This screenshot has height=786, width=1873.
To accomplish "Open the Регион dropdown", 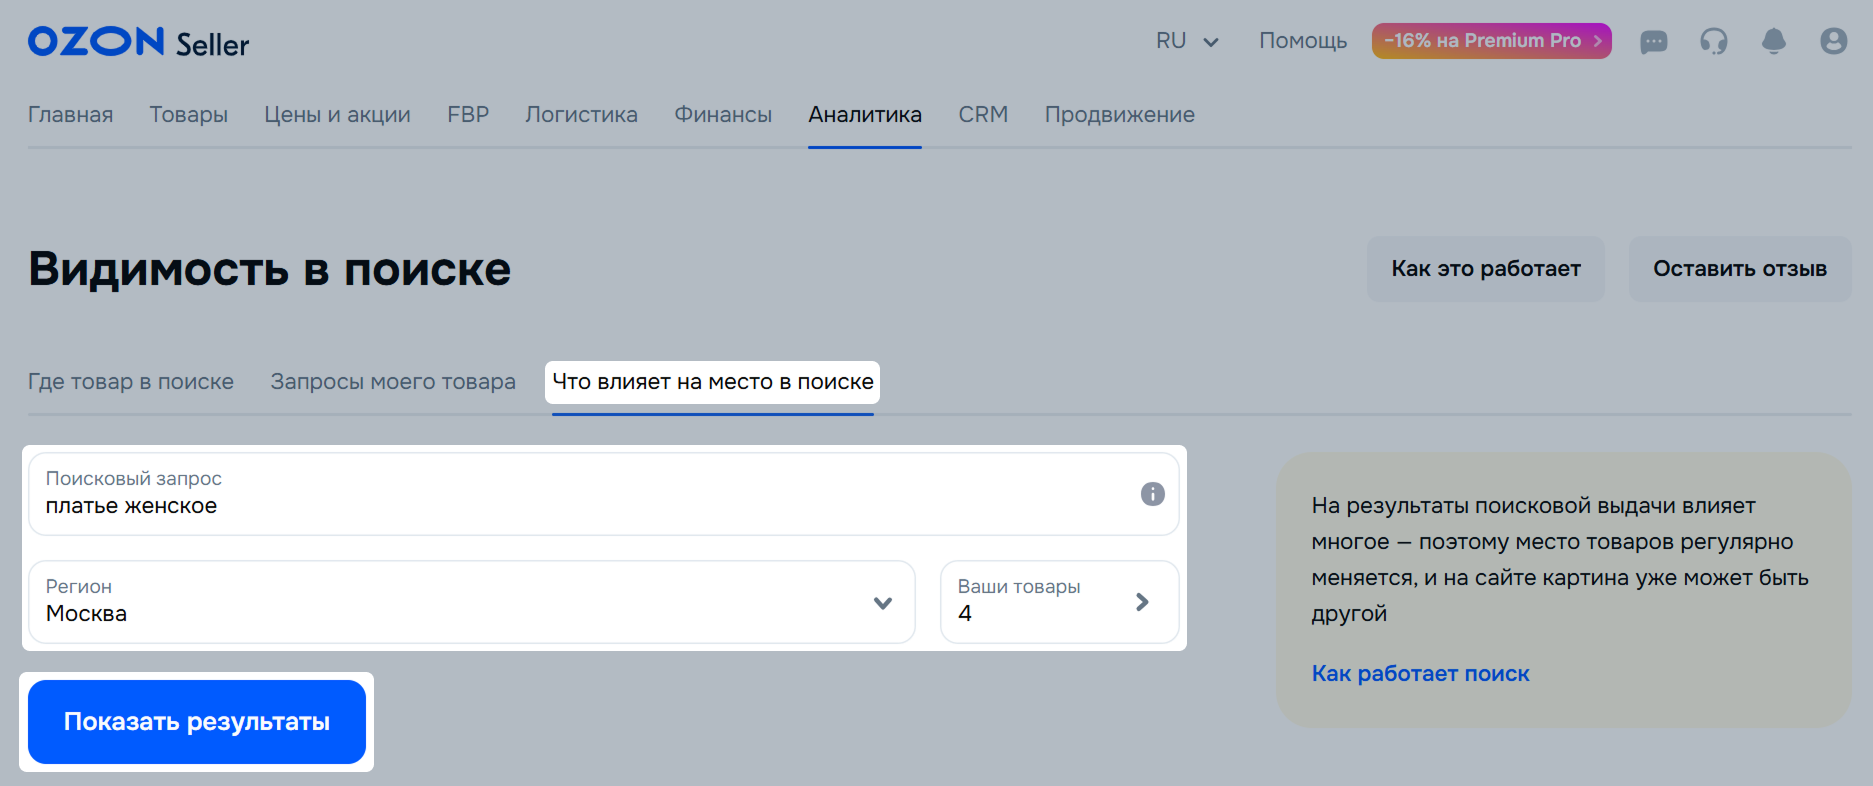I will tap(471, 602).
